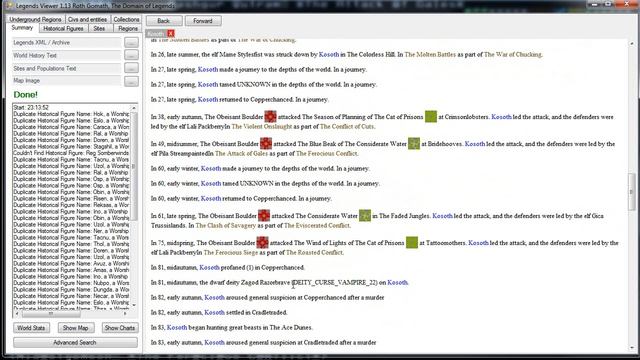Open The Ferocious Conflict link

pyautogui.click(x=327, y=153)
